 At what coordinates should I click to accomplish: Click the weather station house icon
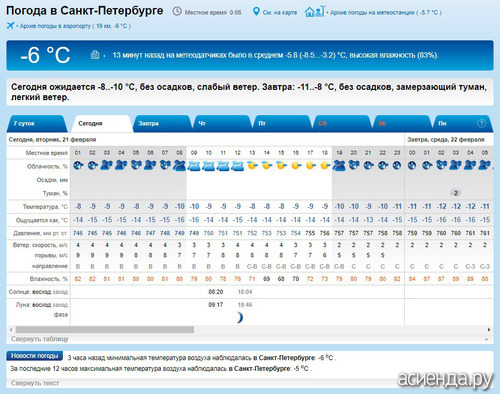point(315,11)
